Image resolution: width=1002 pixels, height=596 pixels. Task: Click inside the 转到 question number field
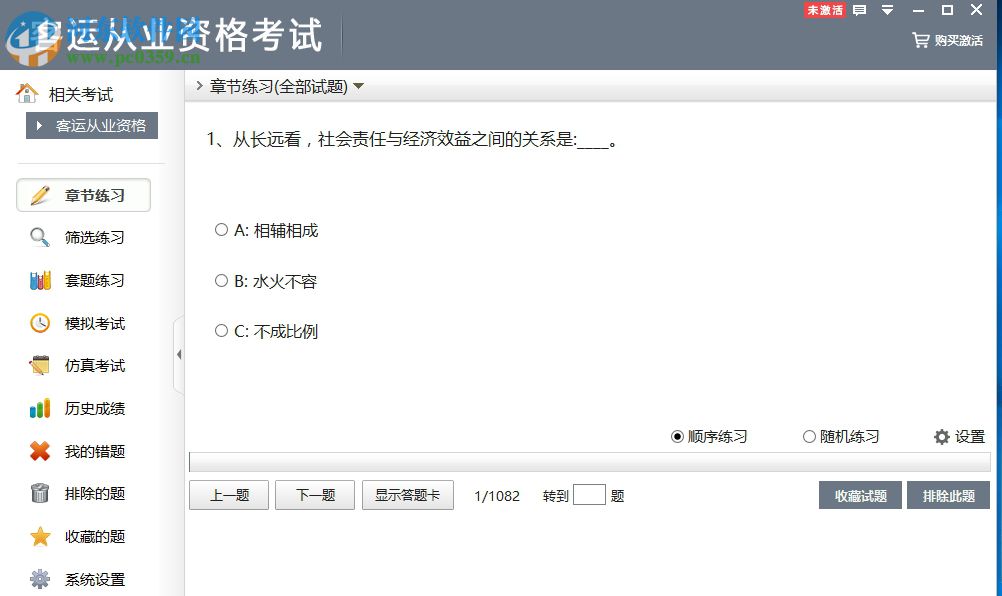(x=590, y=494)
